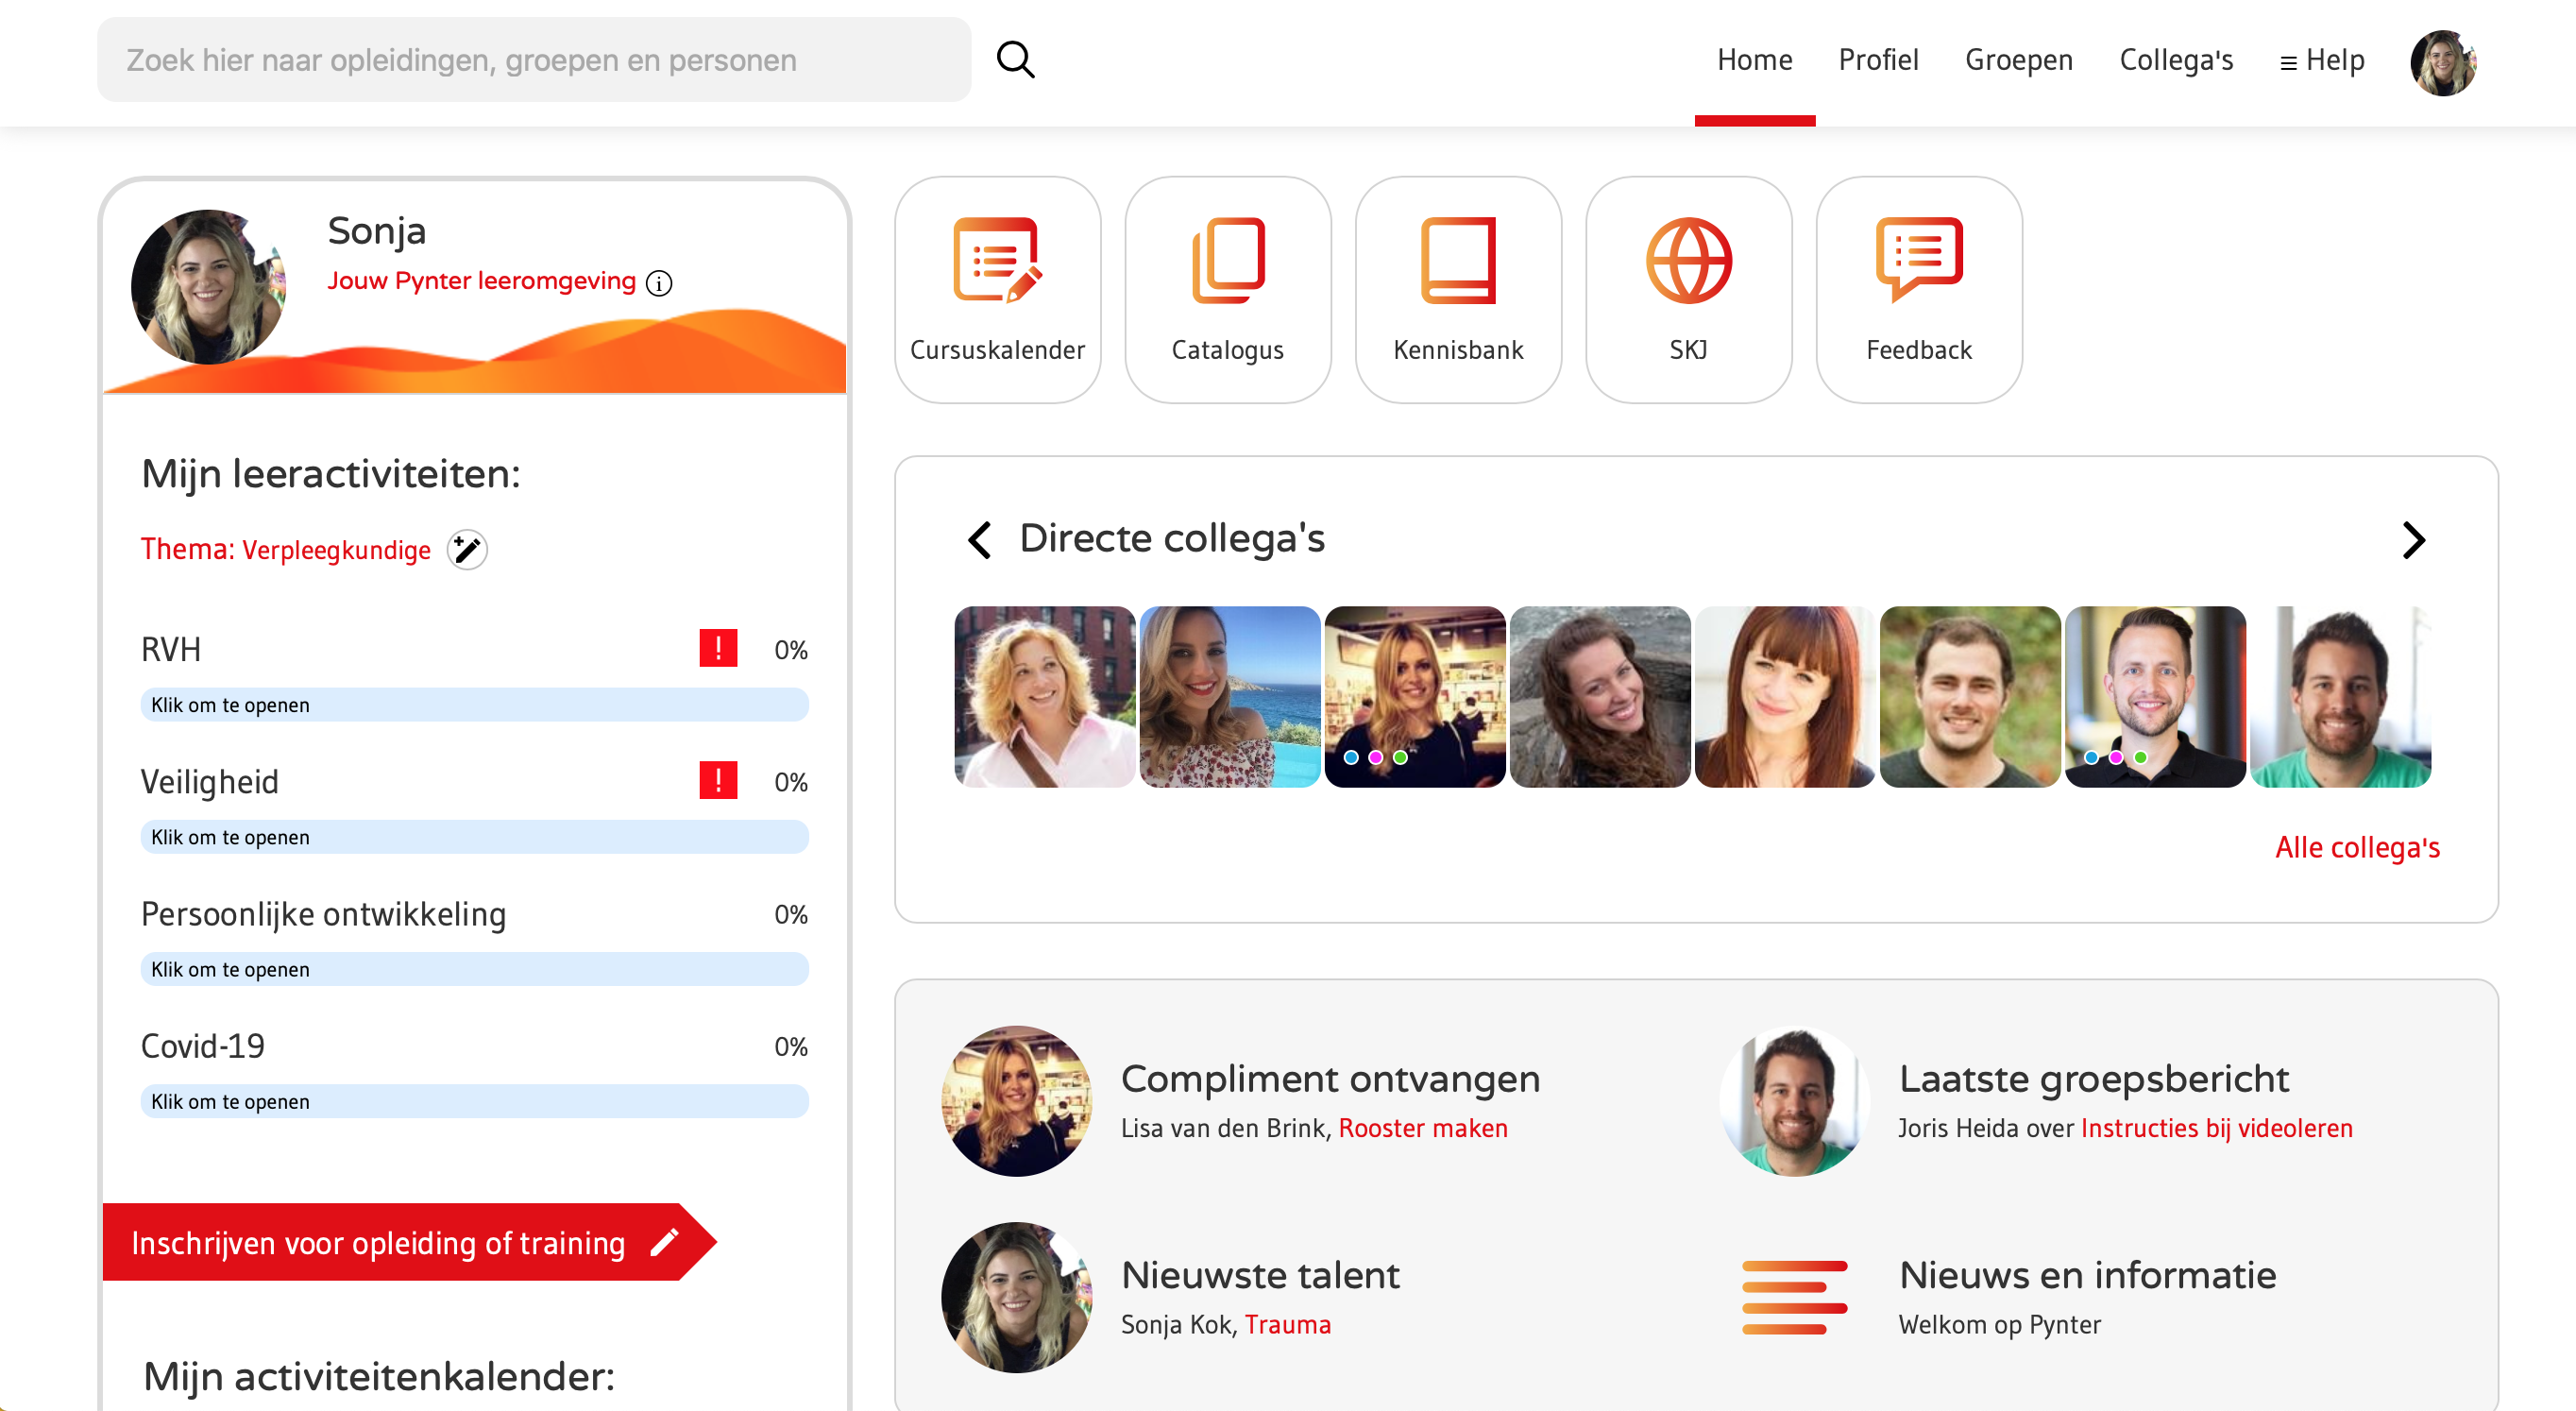Select colleague photo of man in black polo
Viewport: 2576px width, 1411px height.
point(2155,697)
